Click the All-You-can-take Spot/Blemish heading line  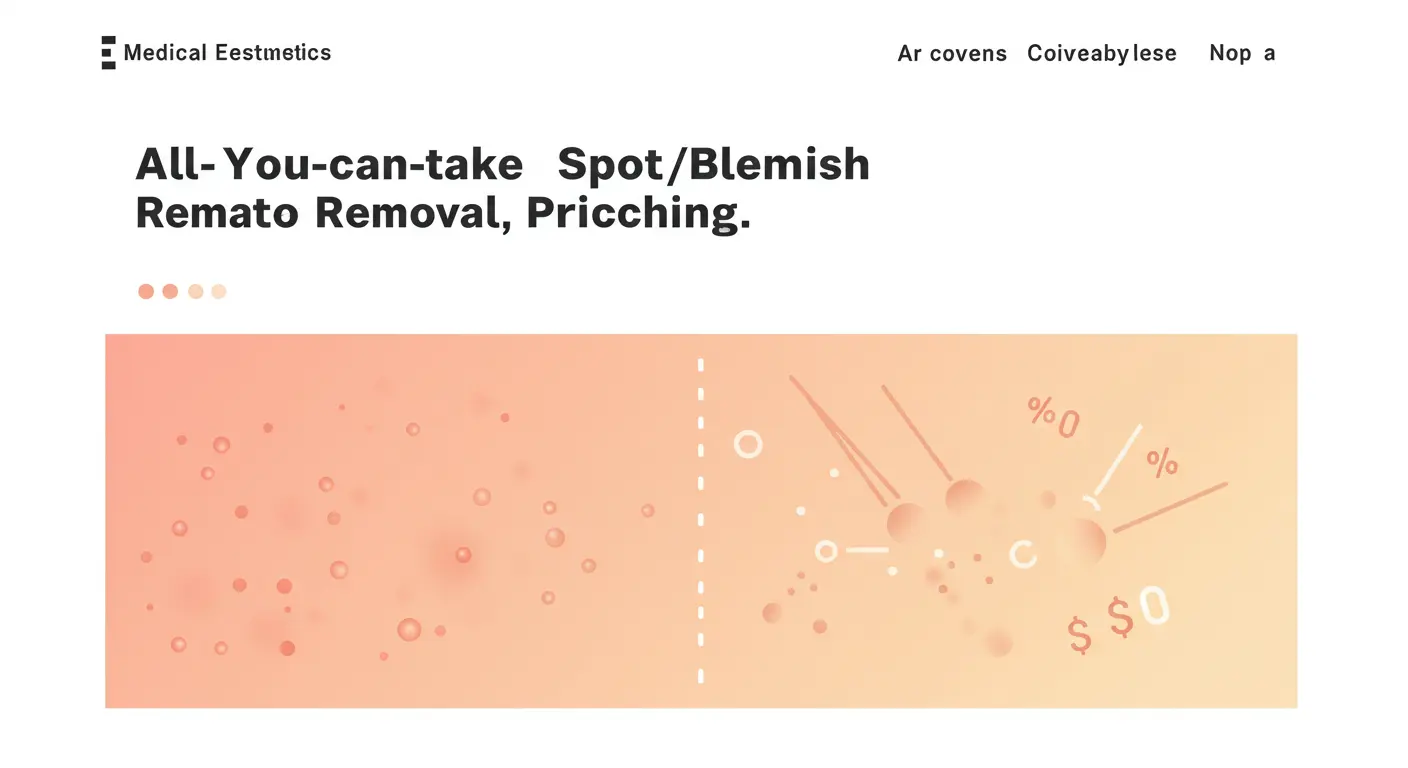502,164
